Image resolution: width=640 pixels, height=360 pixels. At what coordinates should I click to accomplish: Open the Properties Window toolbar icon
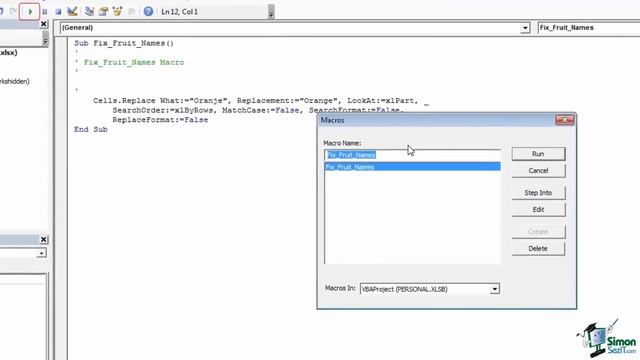pos(104,11)
